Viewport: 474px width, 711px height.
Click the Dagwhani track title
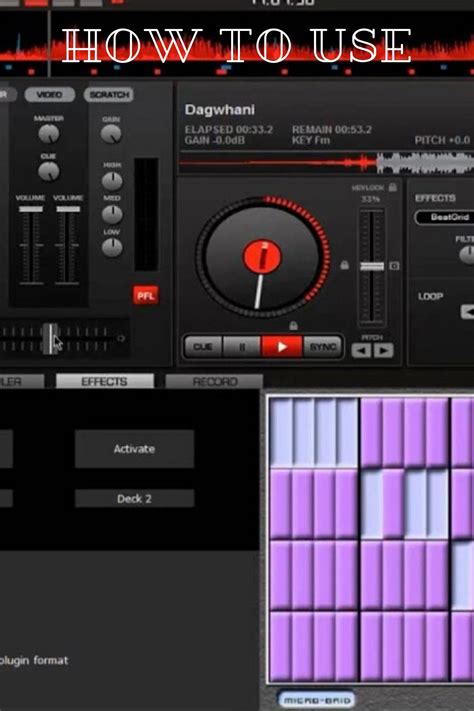coord(220,110)
